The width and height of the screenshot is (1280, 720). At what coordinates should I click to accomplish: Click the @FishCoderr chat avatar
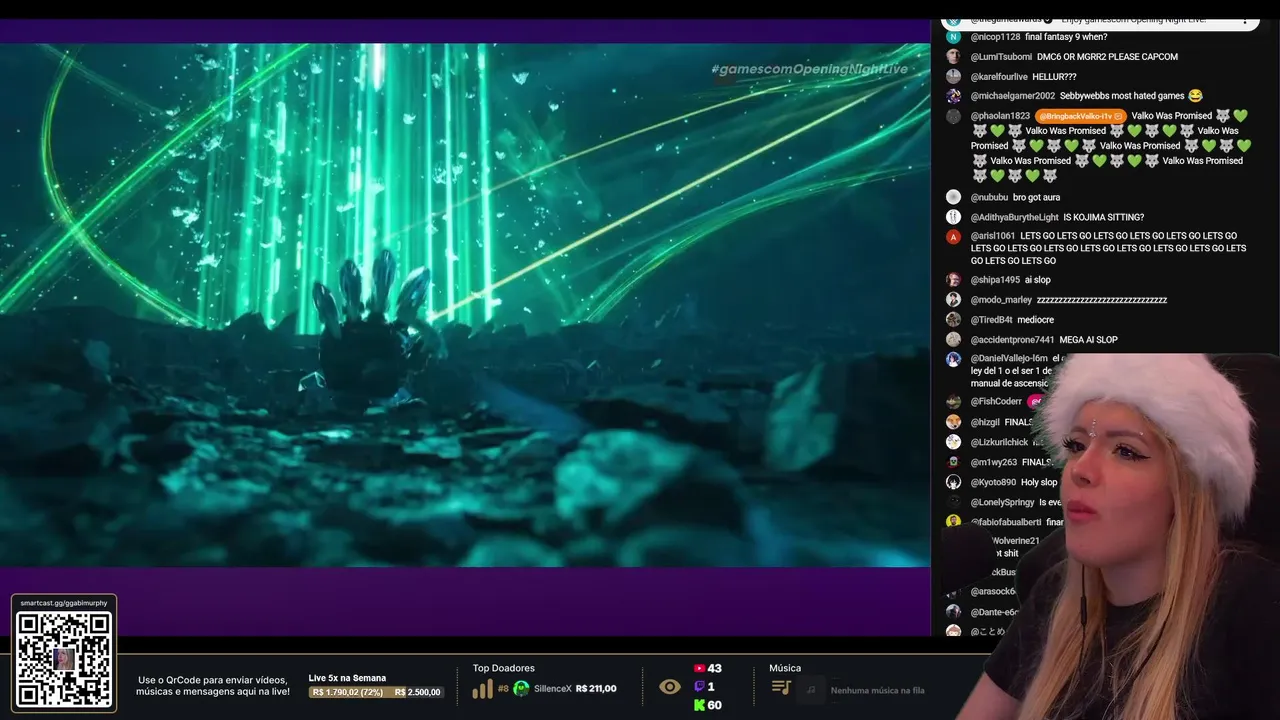coord(953,402)
